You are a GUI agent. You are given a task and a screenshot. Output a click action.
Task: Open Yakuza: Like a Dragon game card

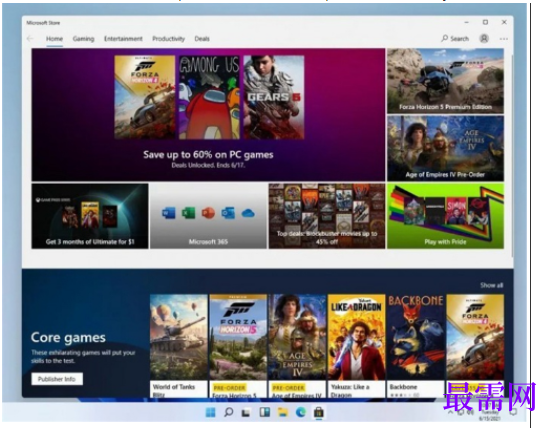click(x=356, y=346)
